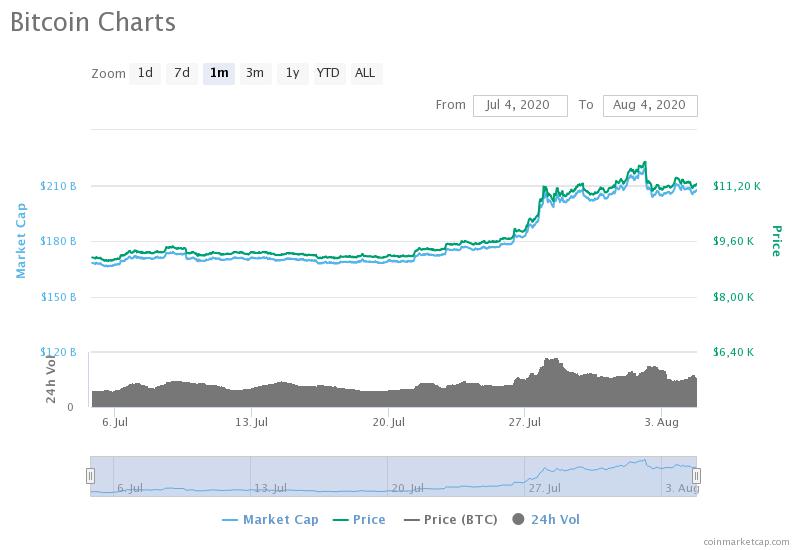This screenshot has height=550, width=800.
Task: Grab the left navigator range handle
Action: [x=90, y=476]
